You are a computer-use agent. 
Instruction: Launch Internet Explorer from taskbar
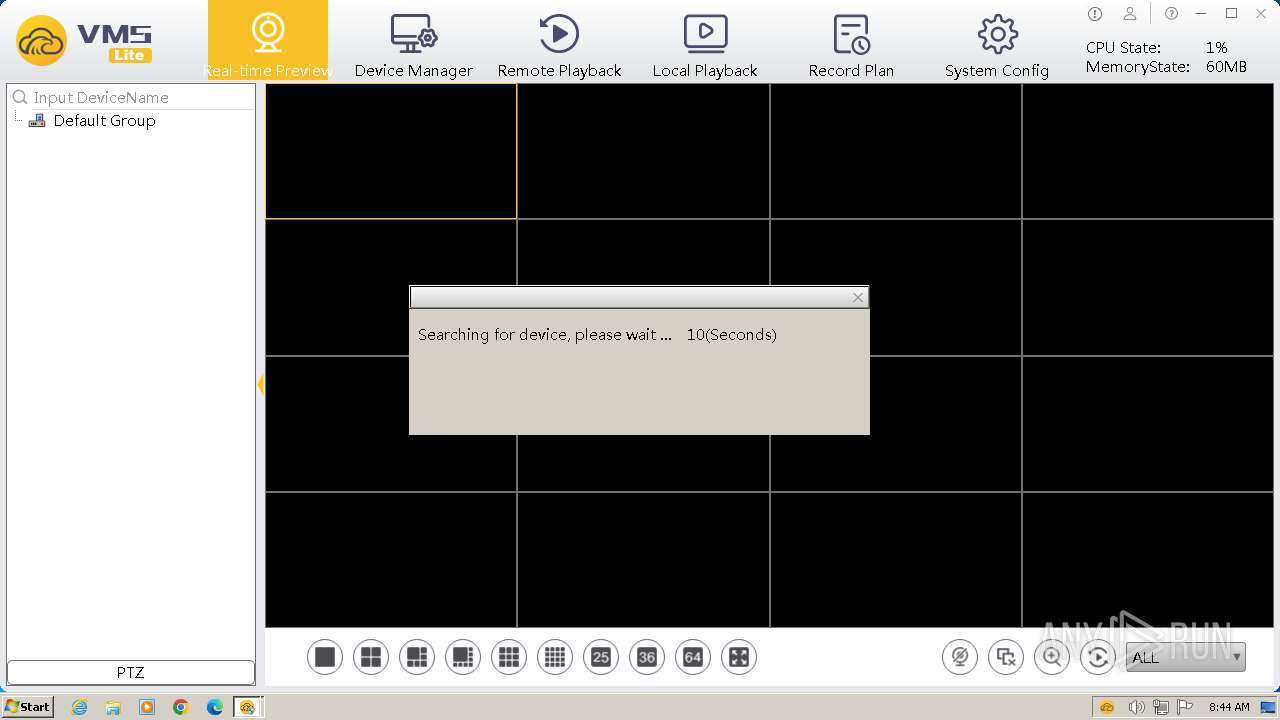(x=80, y=707)
